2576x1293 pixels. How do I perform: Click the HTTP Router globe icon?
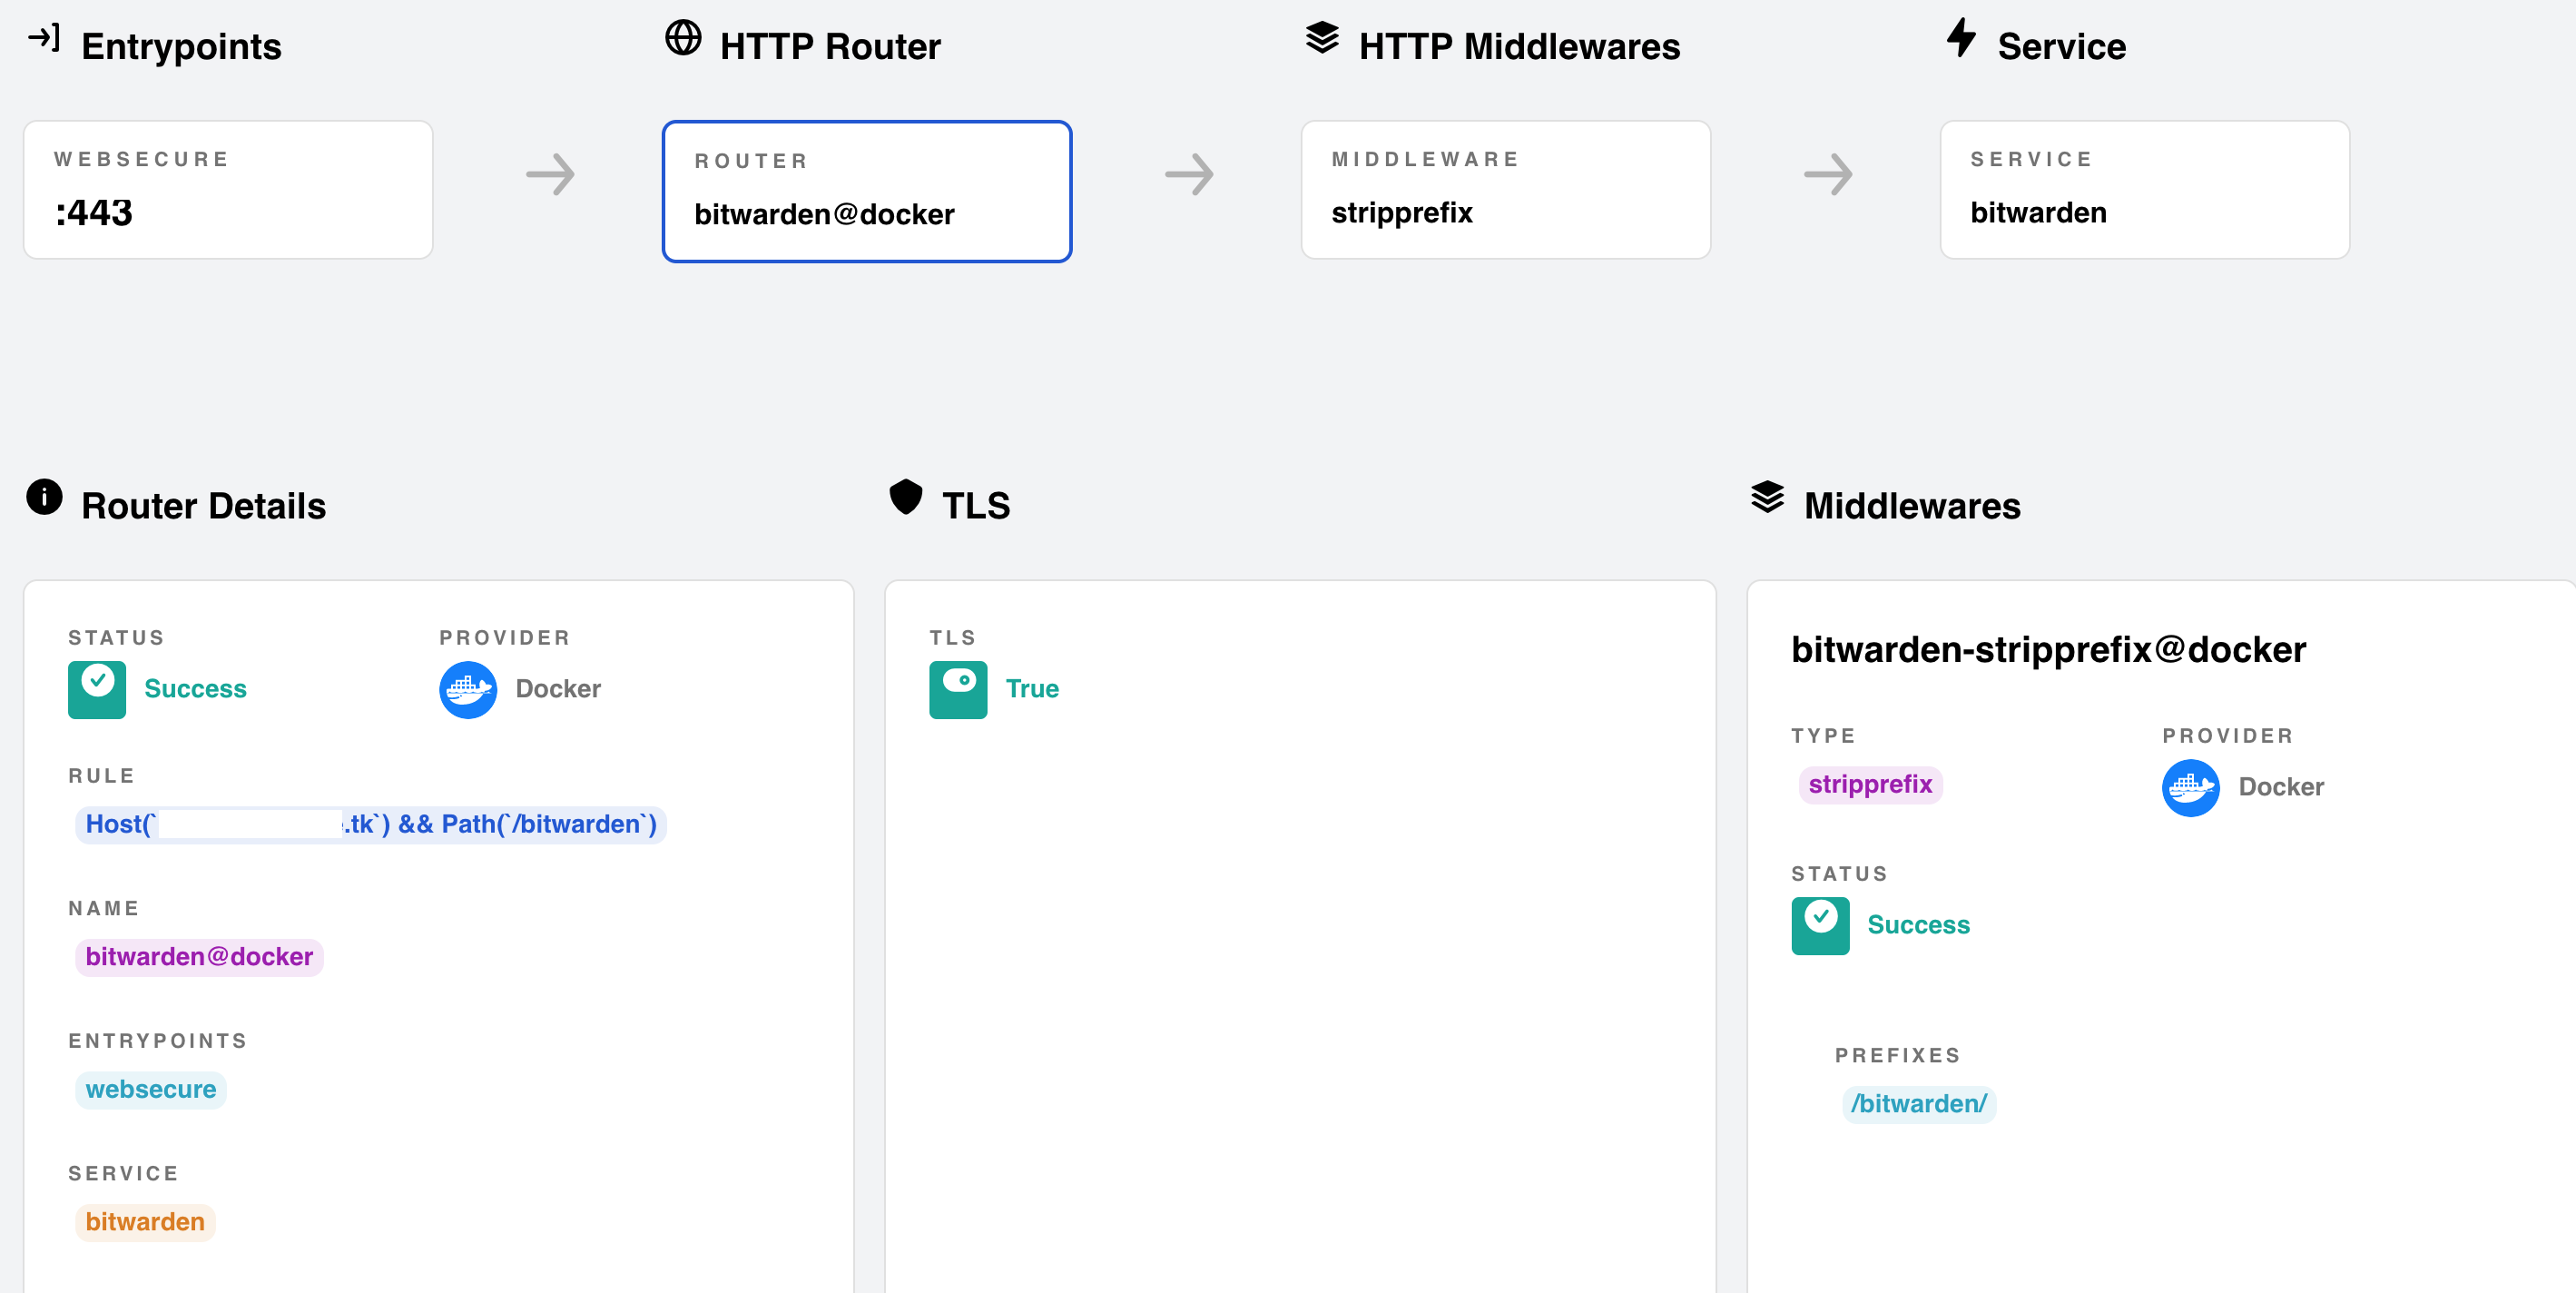click(683, 38)
